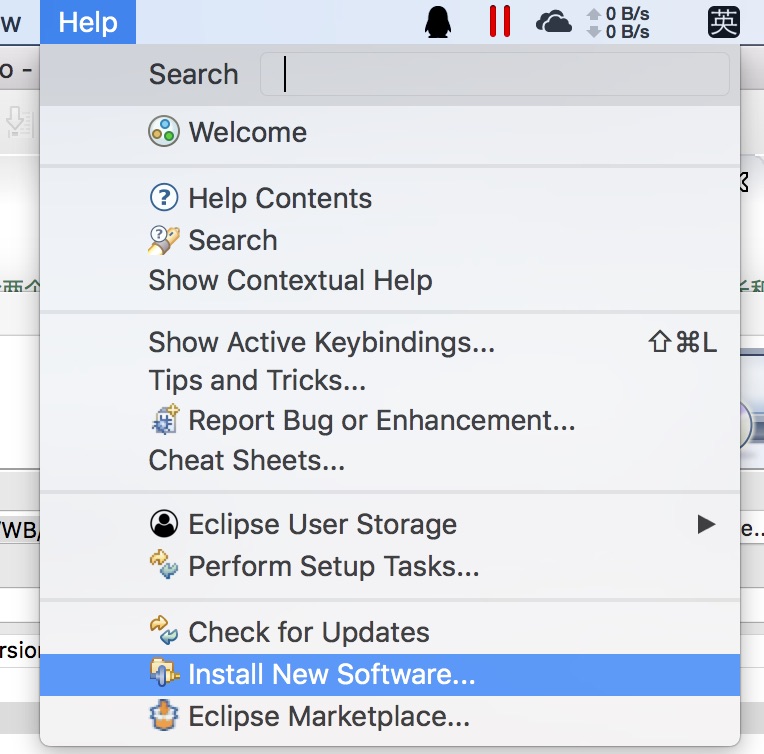Select Perform Setup Tasks

pyautogui.click(x=390, y=566)
